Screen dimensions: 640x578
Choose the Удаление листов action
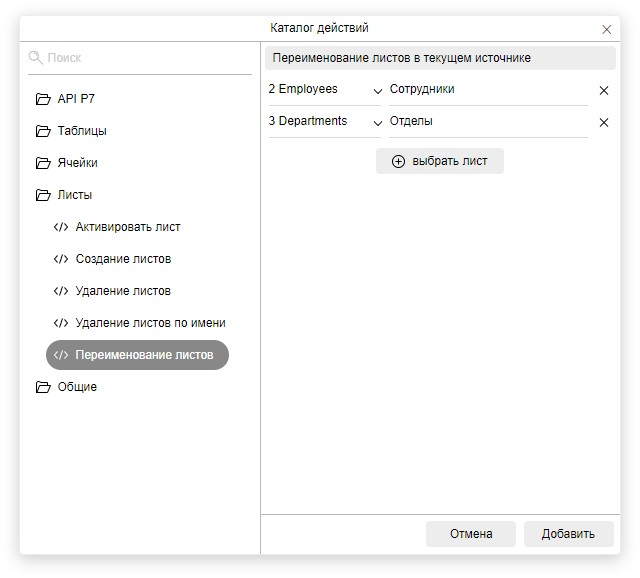coord(123,291)
